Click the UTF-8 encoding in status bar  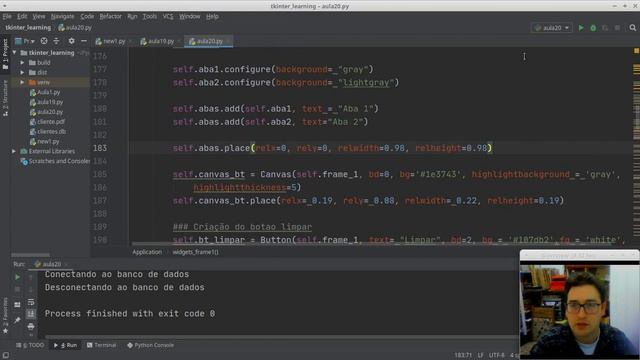tap(496, 355)
